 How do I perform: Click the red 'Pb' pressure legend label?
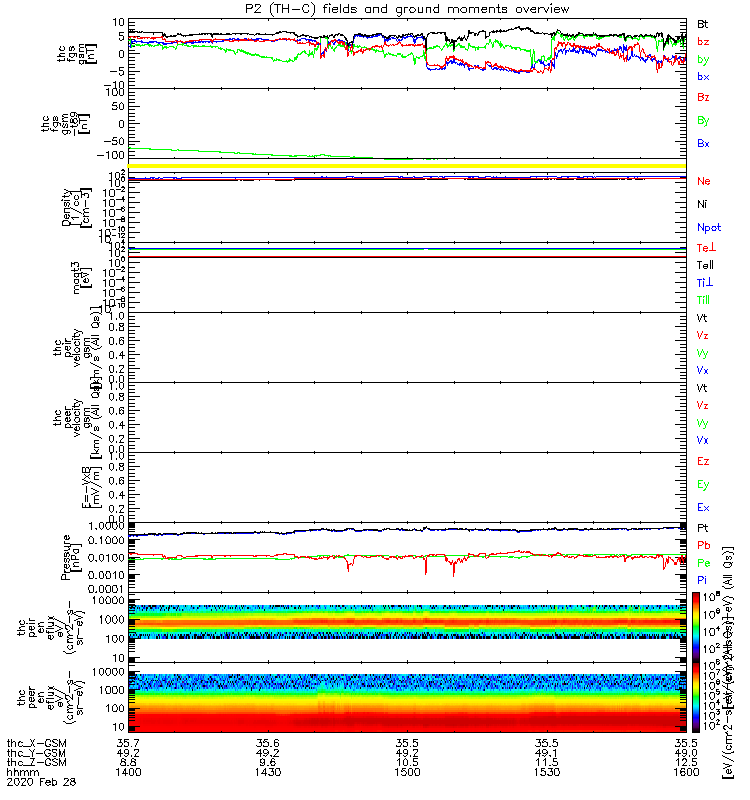click(x=704, y=545)
